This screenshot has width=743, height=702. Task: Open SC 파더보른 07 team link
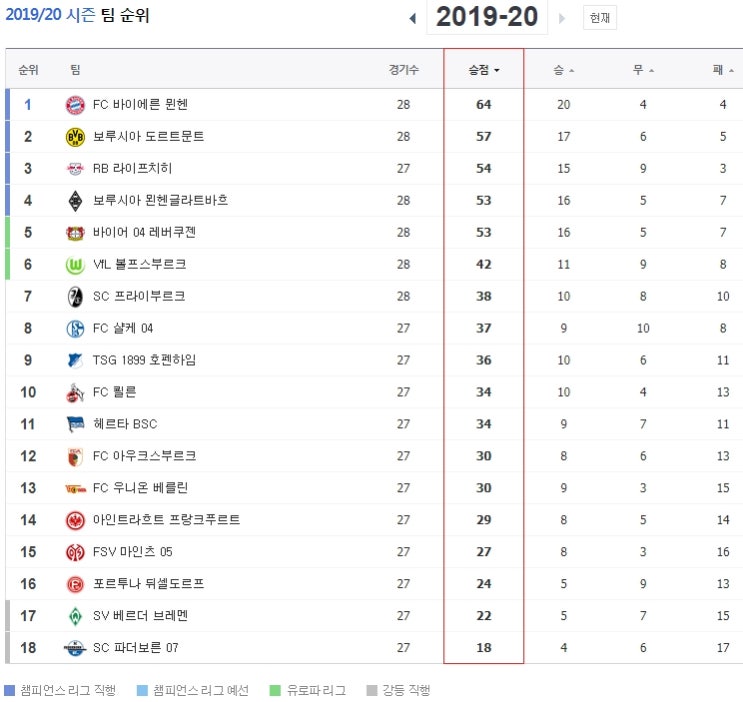coord(136,647)
